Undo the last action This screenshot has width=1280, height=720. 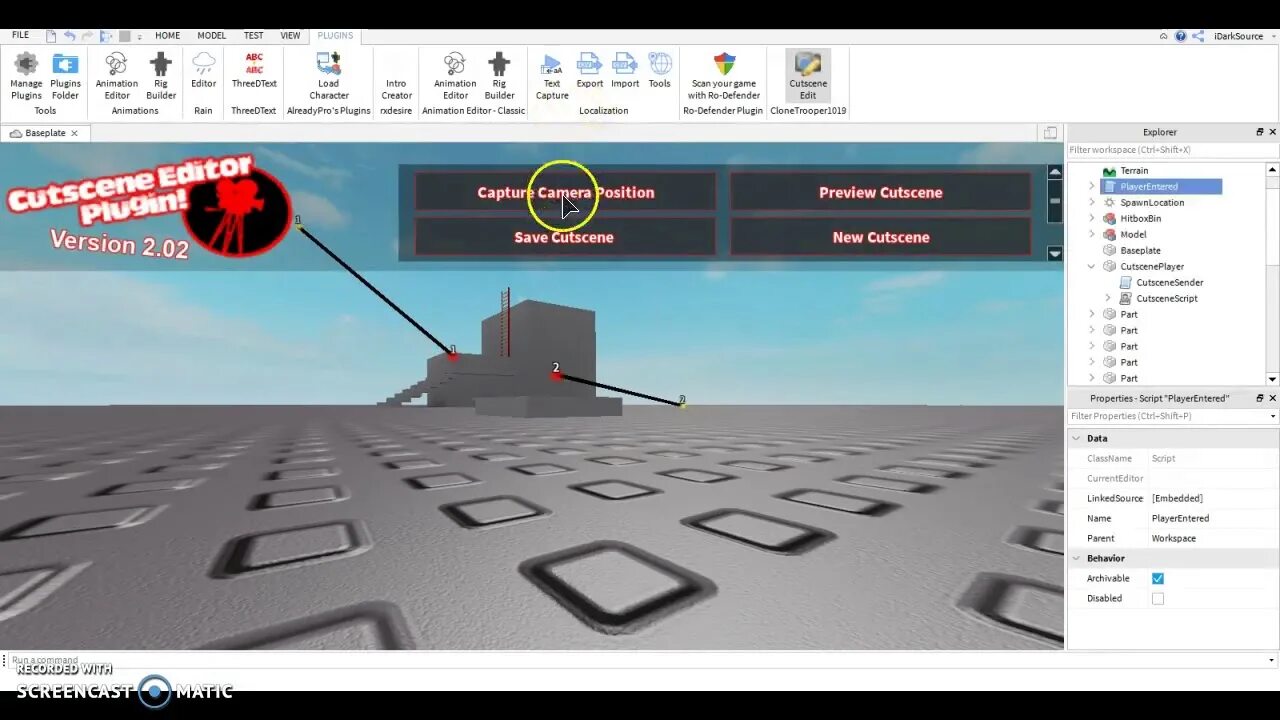[x=70, y=36]
